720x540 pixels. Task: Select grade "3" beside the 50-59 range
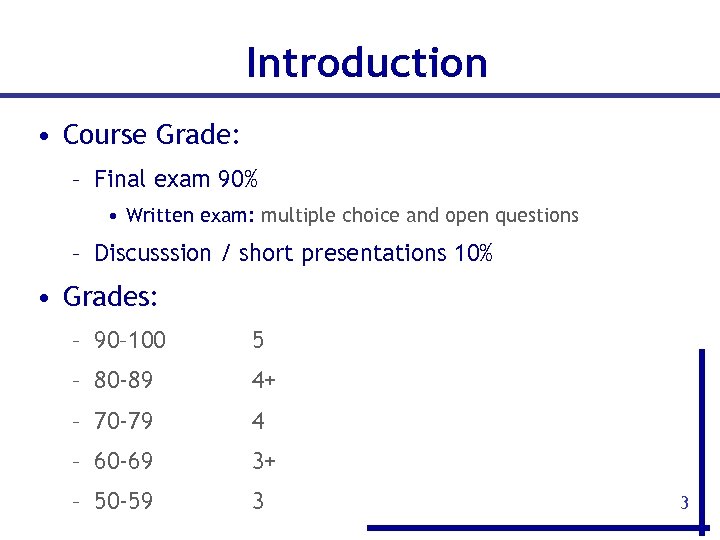(258, 501)
